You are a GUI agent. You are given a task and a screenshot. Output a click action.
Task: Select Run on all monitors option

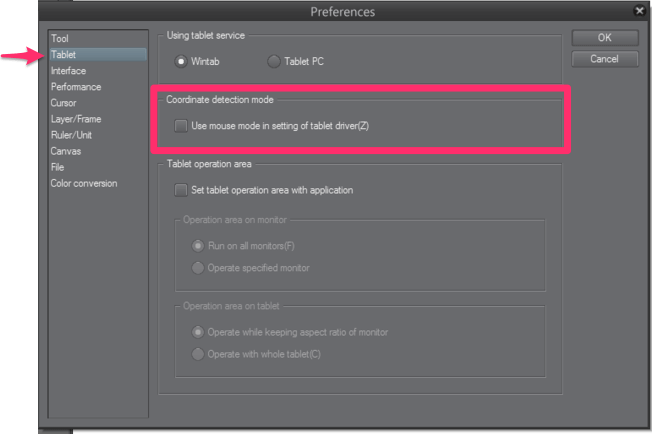pyautogui.click(x=198, y=246)
